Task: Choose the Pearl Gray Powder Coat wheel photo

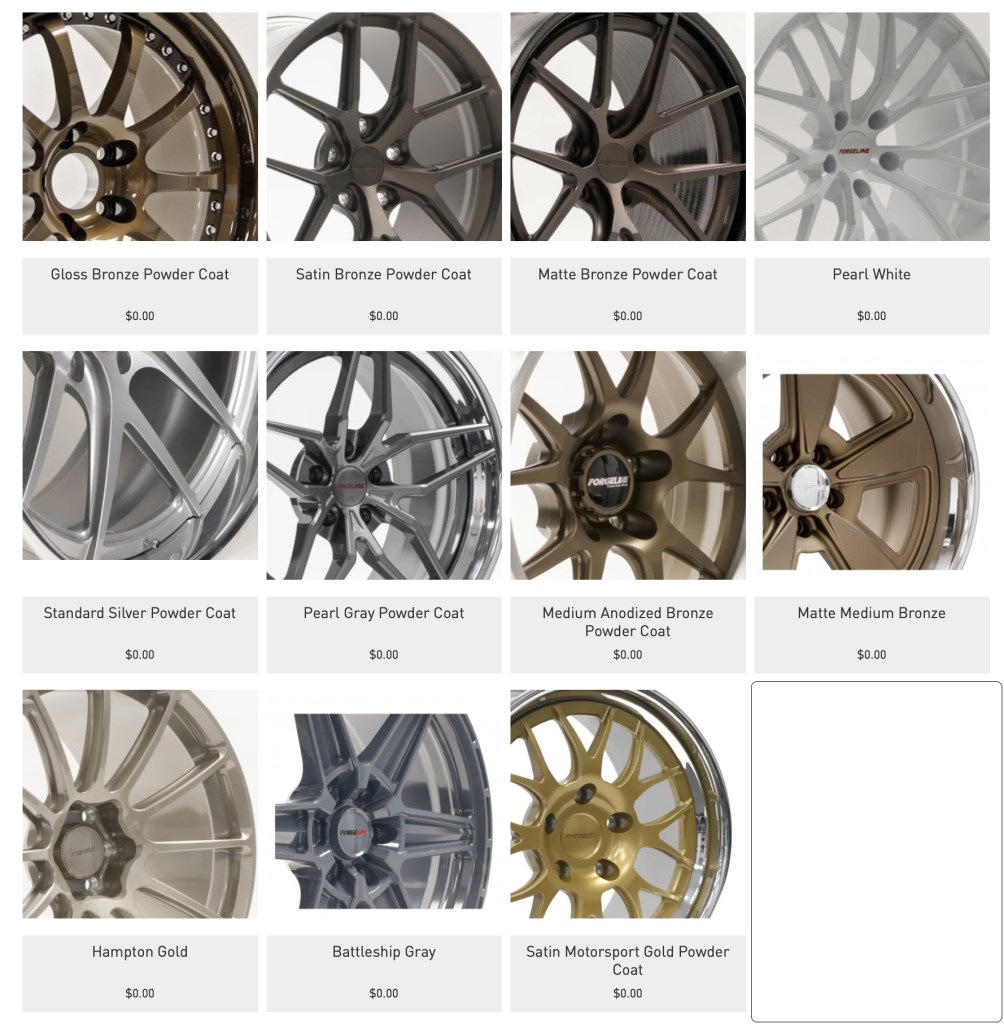Action: pos(384,466)
